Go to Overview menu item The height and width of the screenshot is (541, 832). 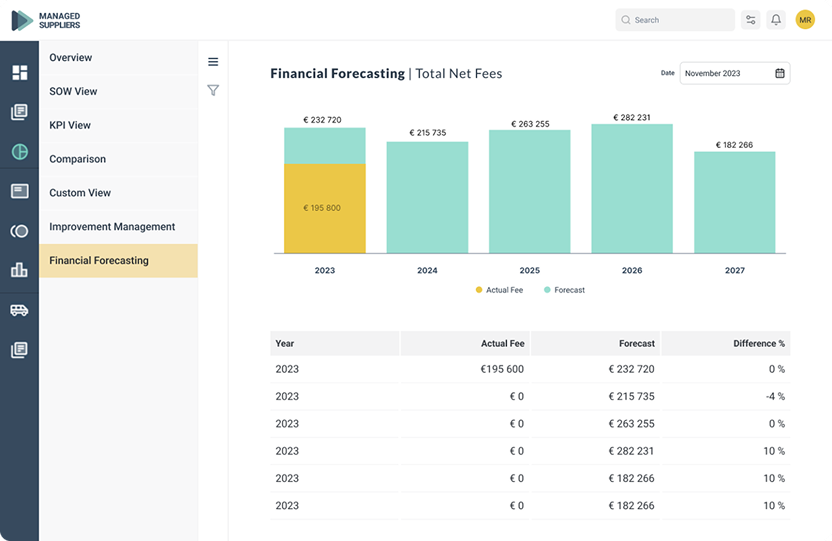pyautogui.click(x=118, y=58)
